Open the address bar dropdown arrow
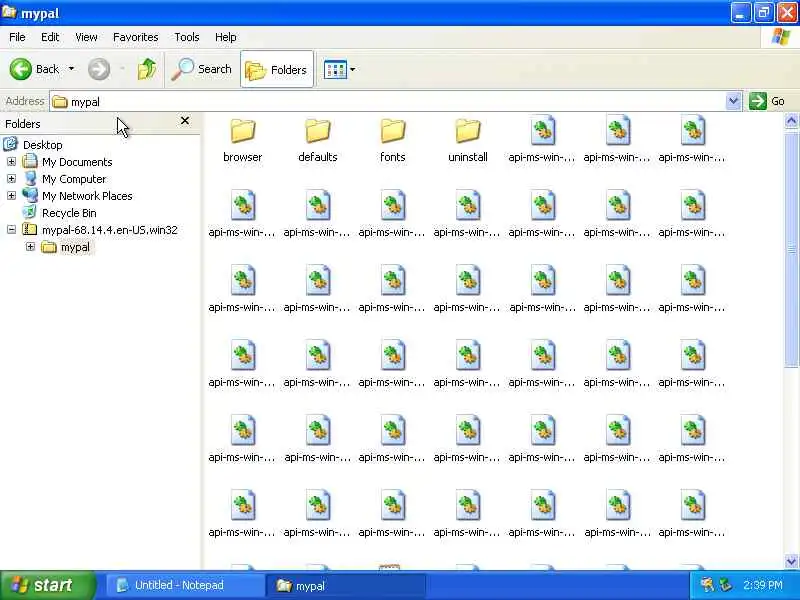This screenshot has width=800, height=600. click(733, 101)
